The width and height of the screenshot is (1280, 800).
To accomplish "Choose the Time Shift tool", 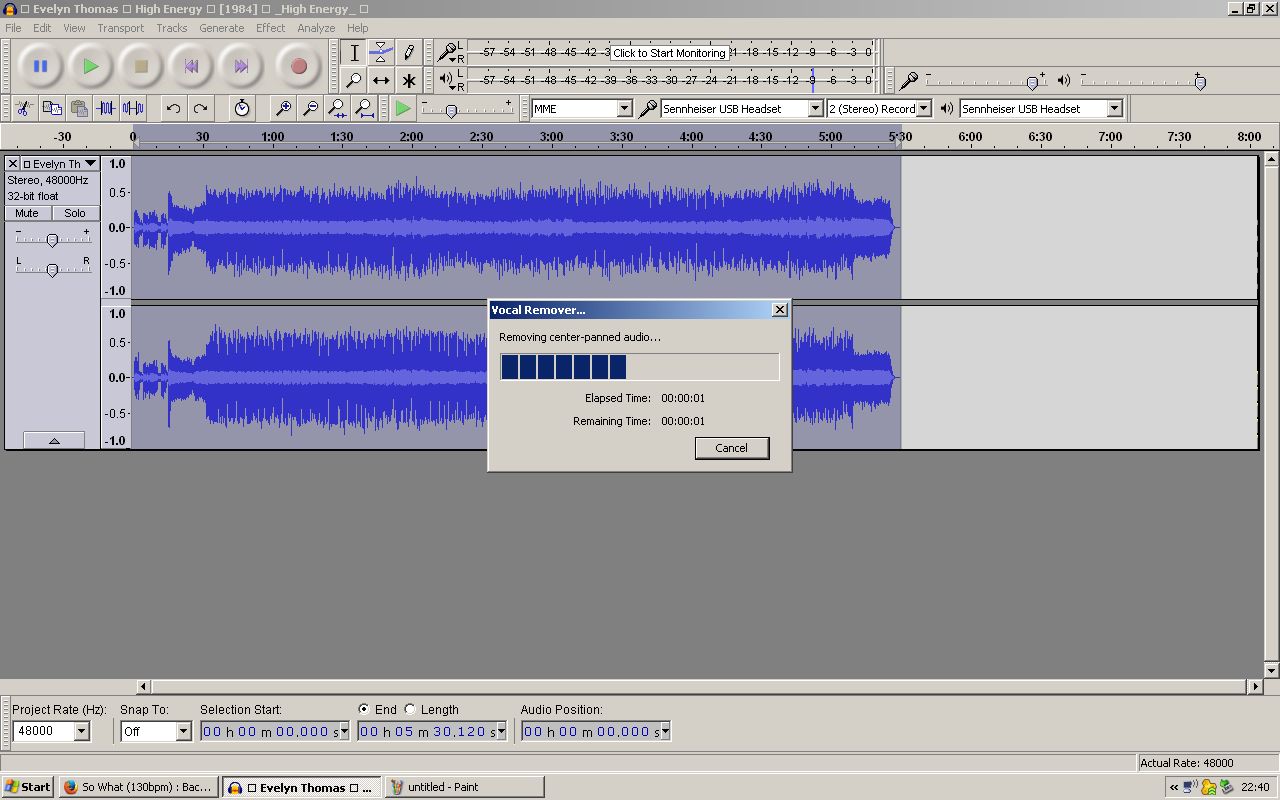I will [x=381, y=80].
